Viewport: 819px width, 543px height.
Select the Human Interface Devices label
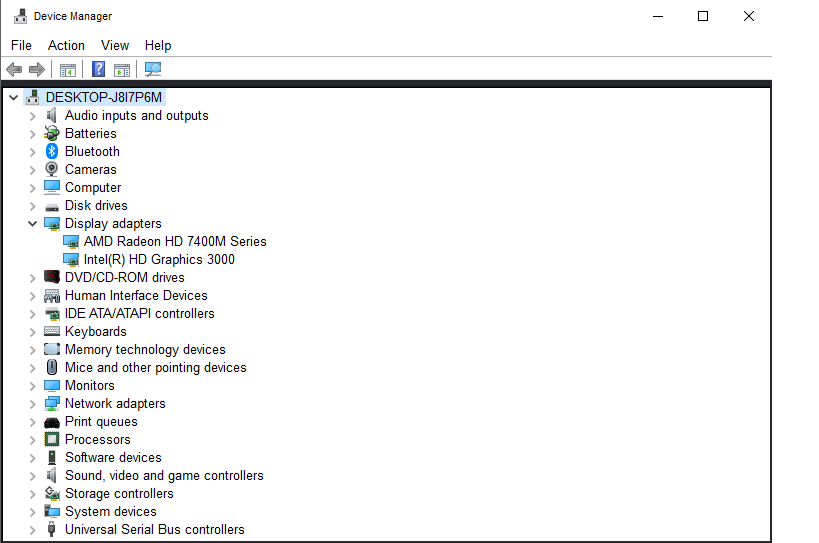click(x=136, y=296)
